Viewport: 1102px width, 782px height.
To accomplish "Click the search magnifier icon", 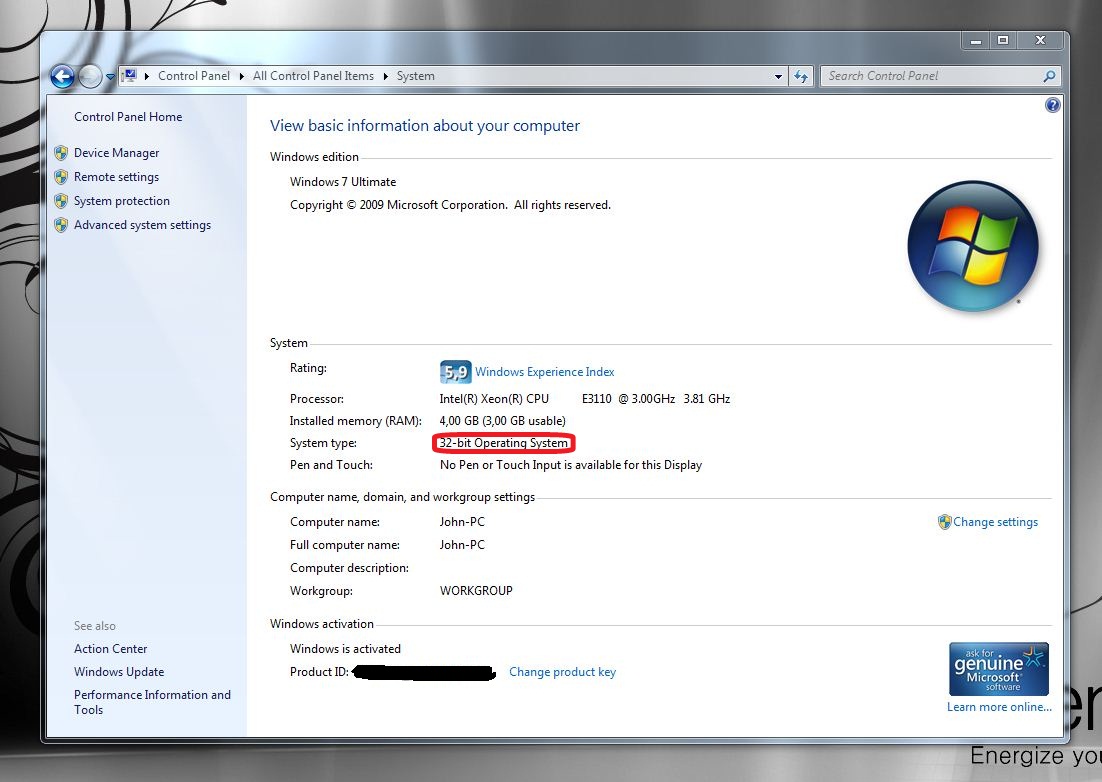I will 1049,76.
